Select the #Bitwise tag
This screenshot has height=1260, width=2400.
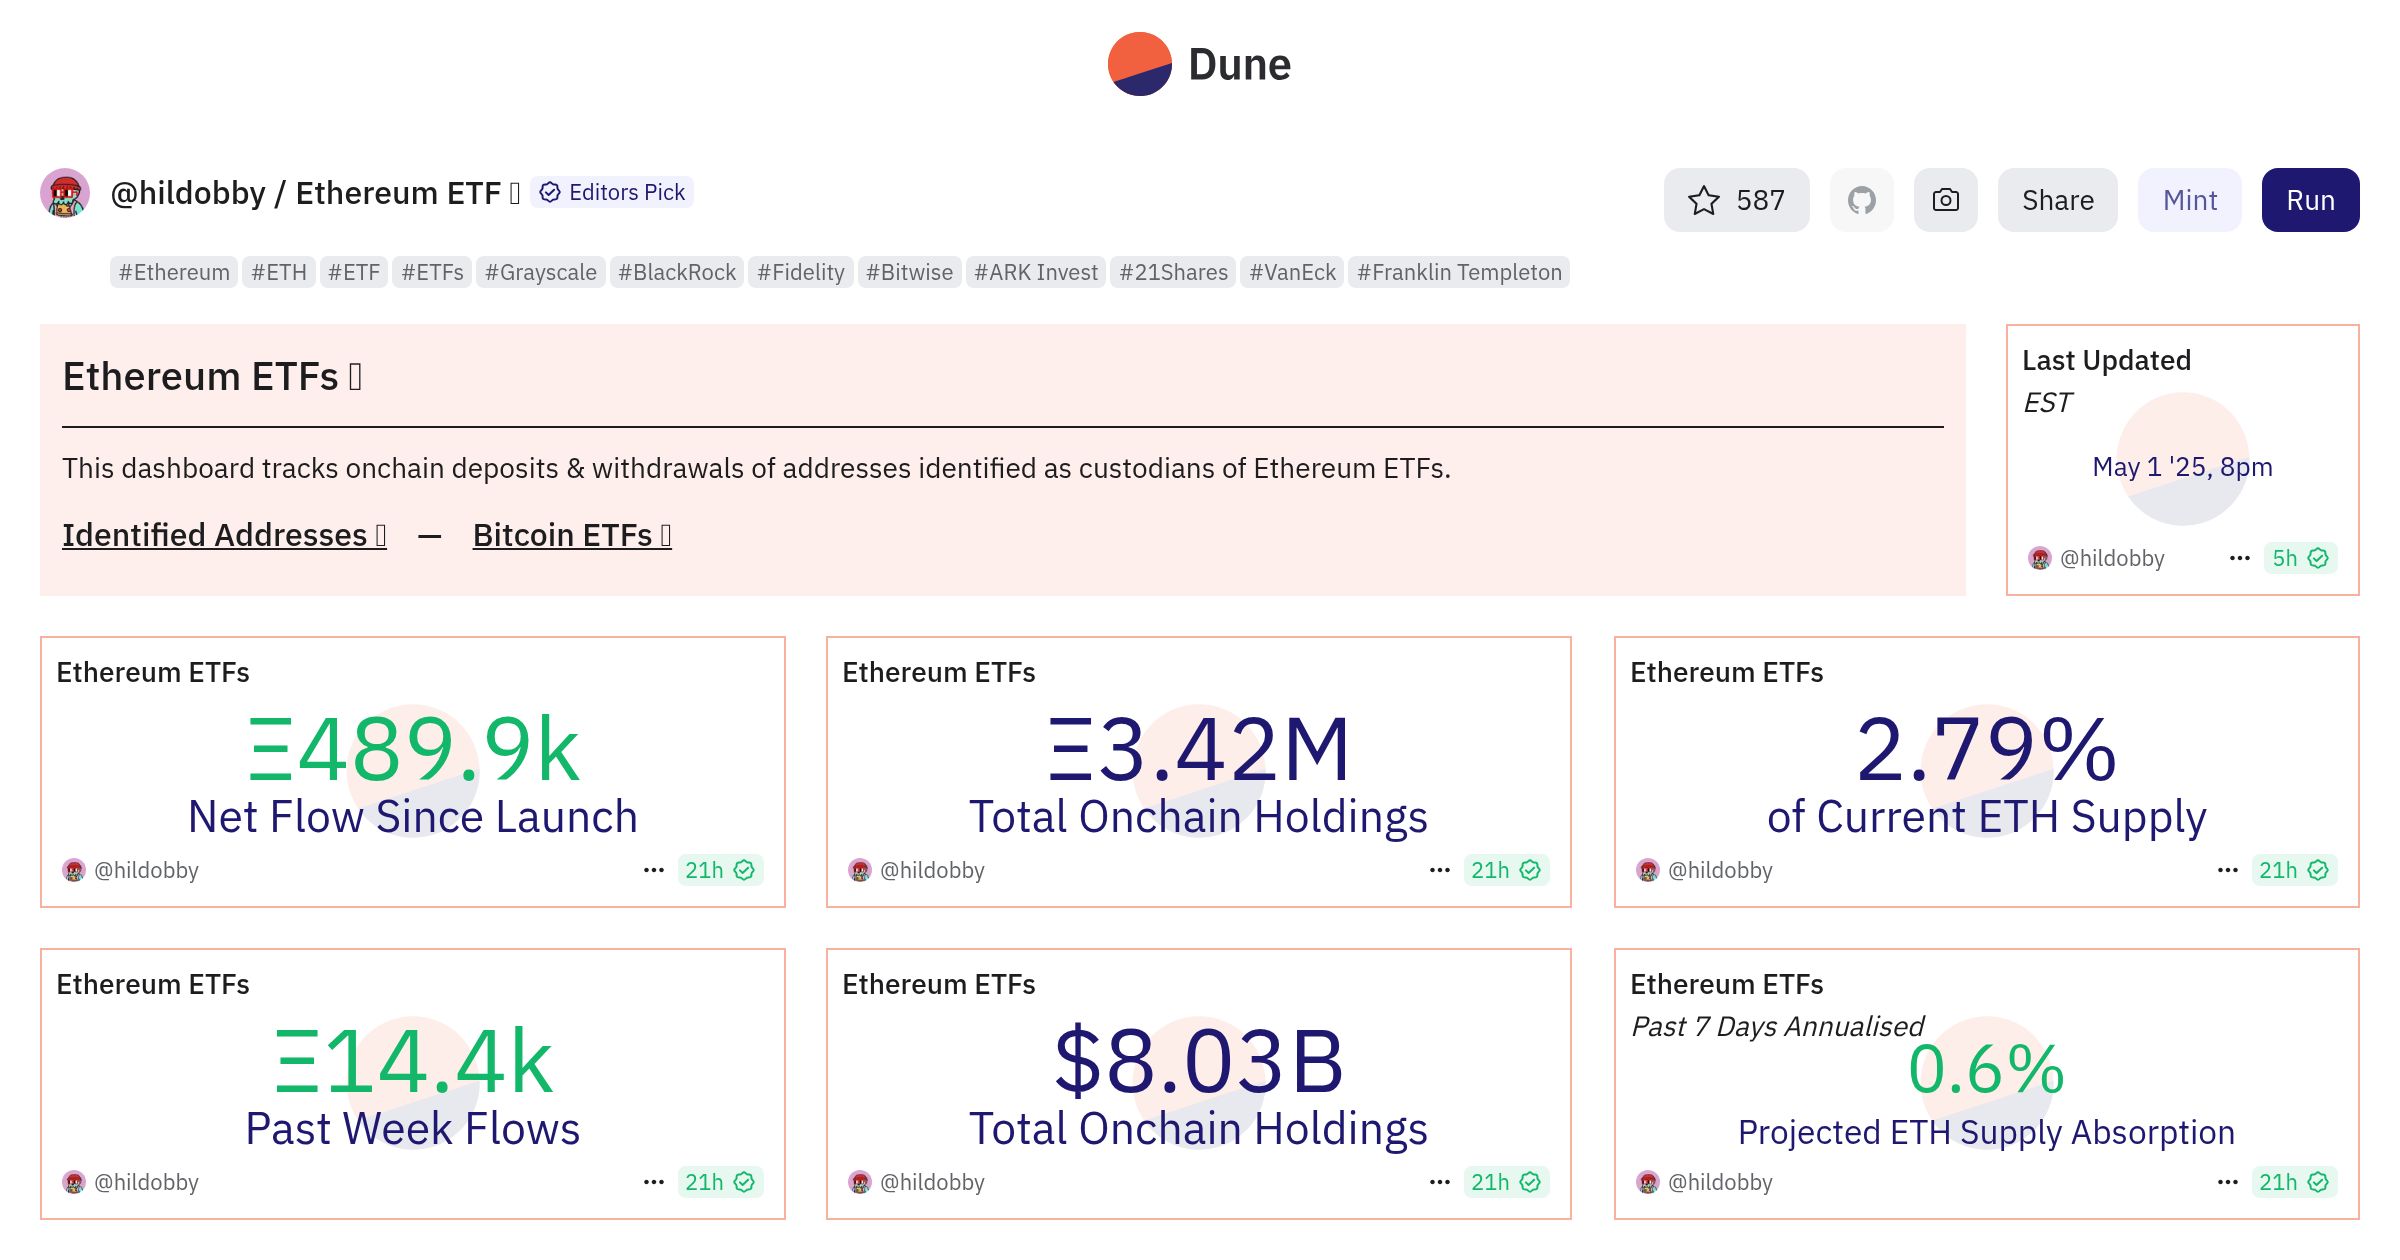909,272
